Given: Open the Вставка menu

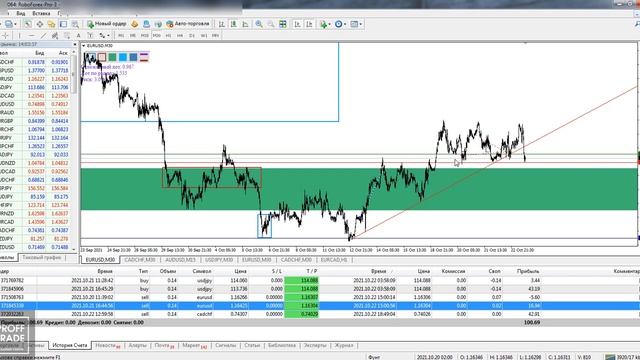Looking at the screenshot, I should (x=41, y=13).
